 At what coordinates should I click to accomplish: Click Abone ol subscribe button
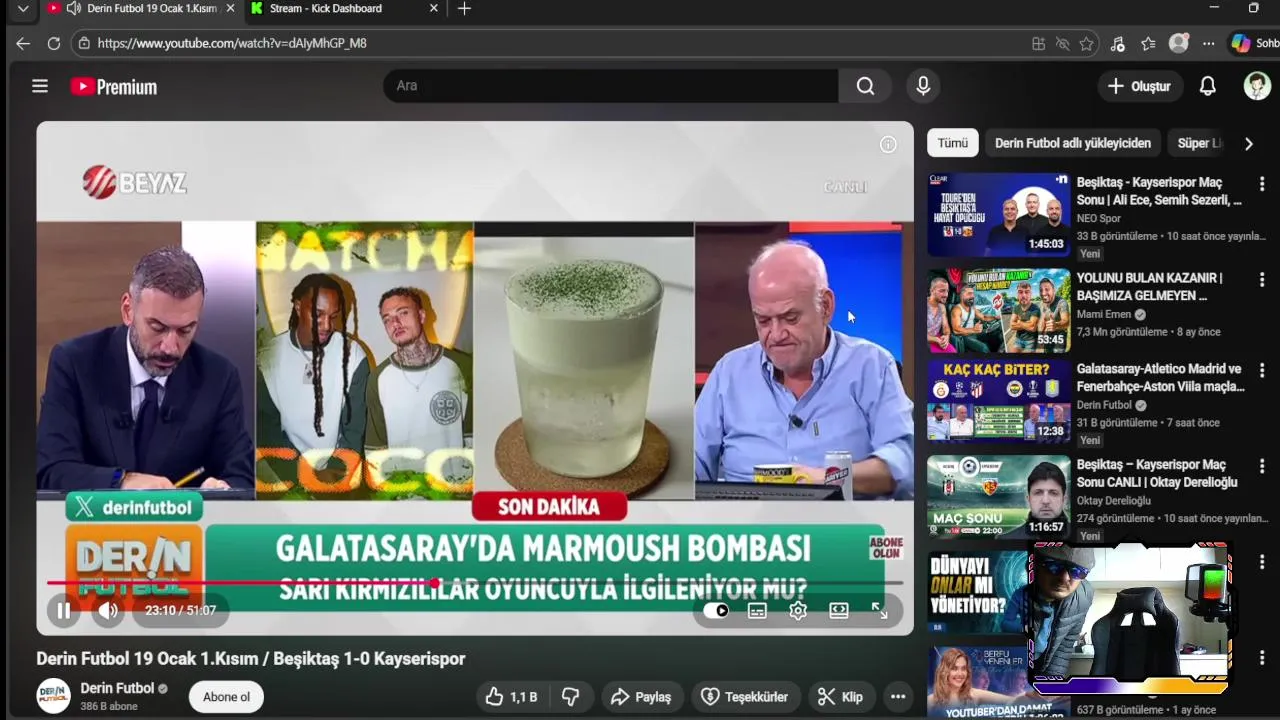[x=227, y=697]
